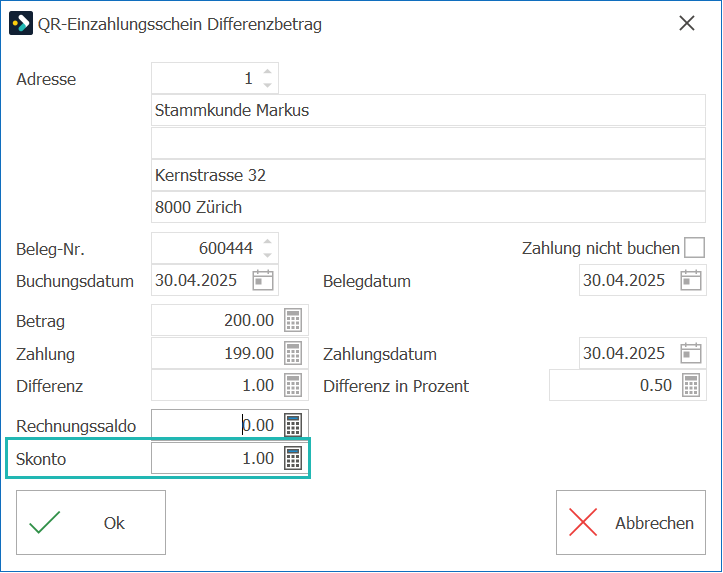This screenshot has width=723, height=573.
Task: Click the Betrag label
Action: point(41,321)
